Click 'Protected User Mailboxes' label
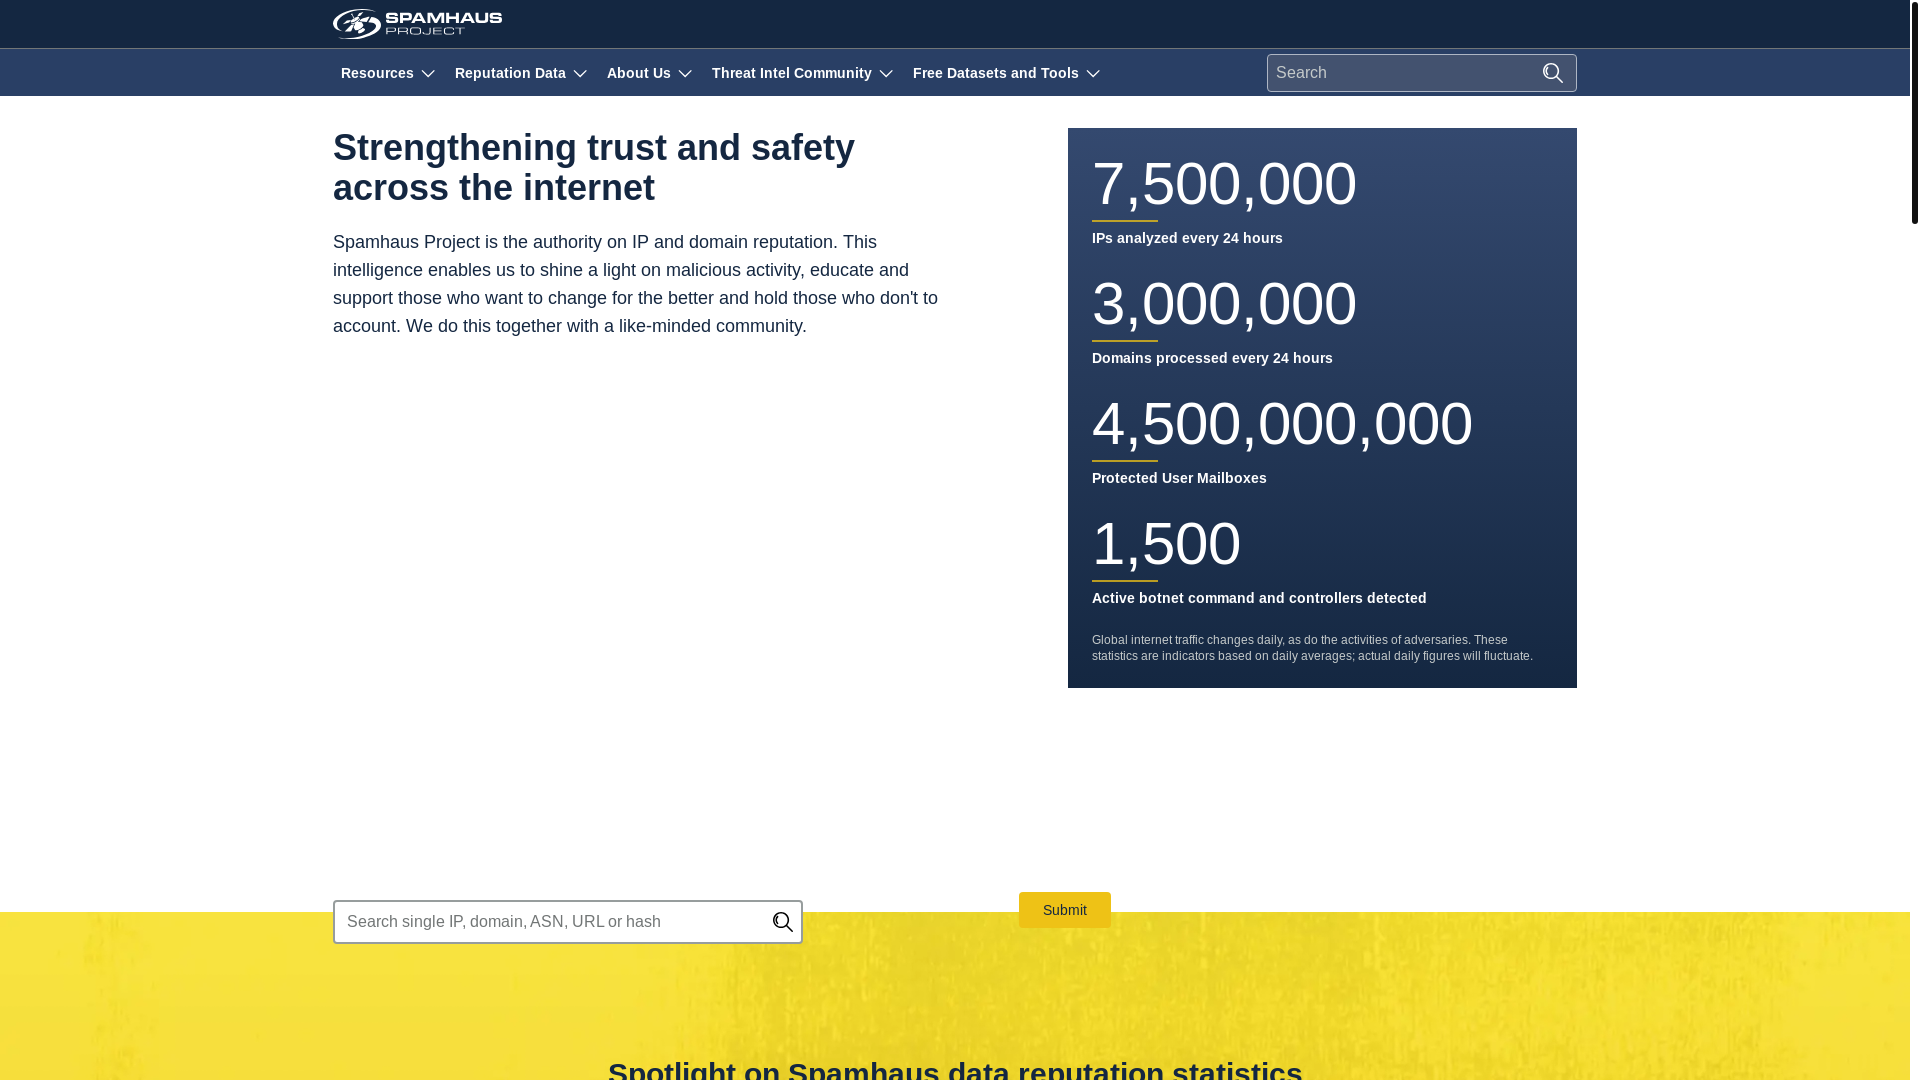 tap(1179, 478)
